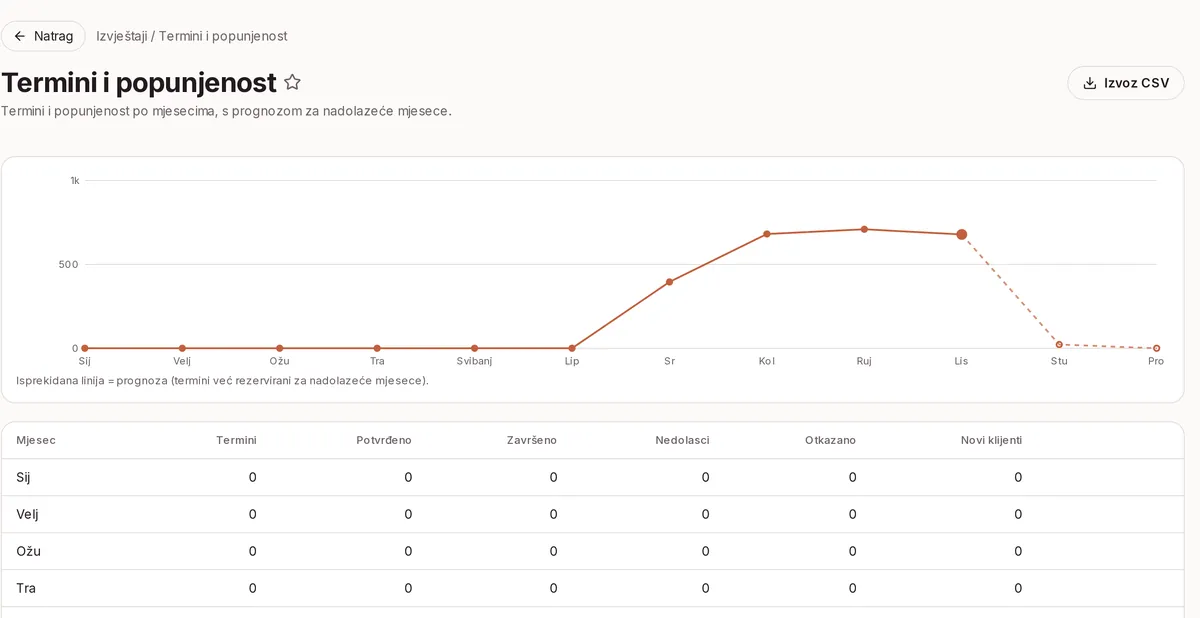
Task: Select the Tra row label in the table
Action: point(26,588)
